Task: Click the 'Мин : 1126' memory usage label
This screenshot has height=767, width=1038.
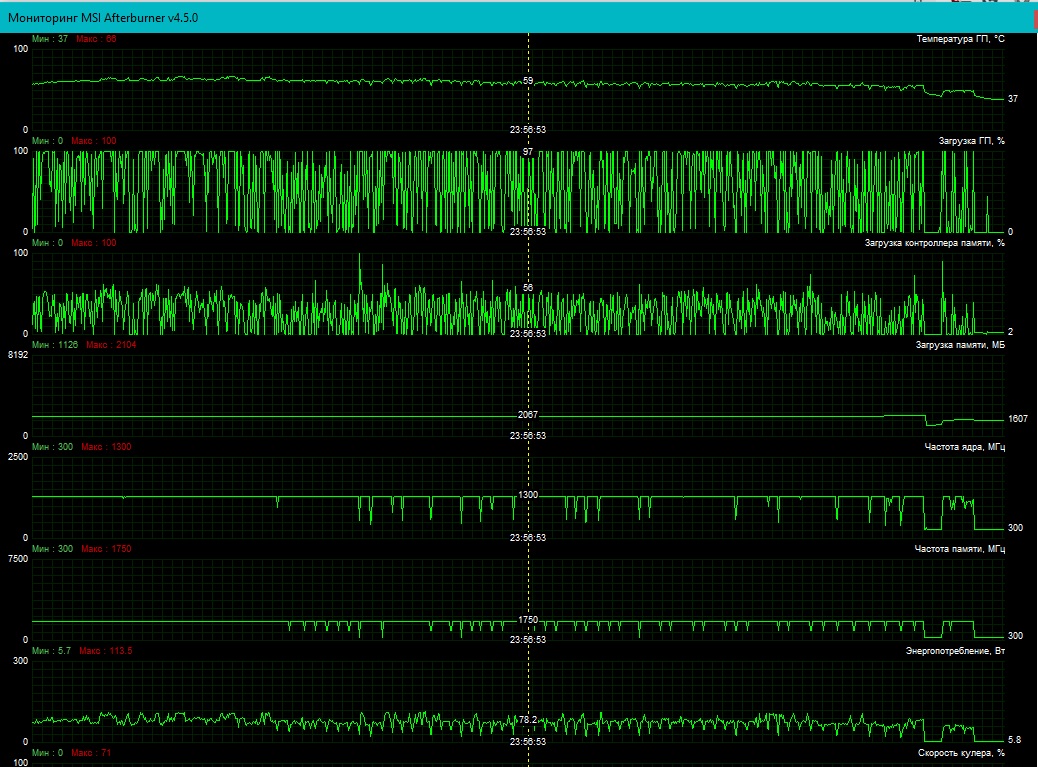Action: point(55,345)
